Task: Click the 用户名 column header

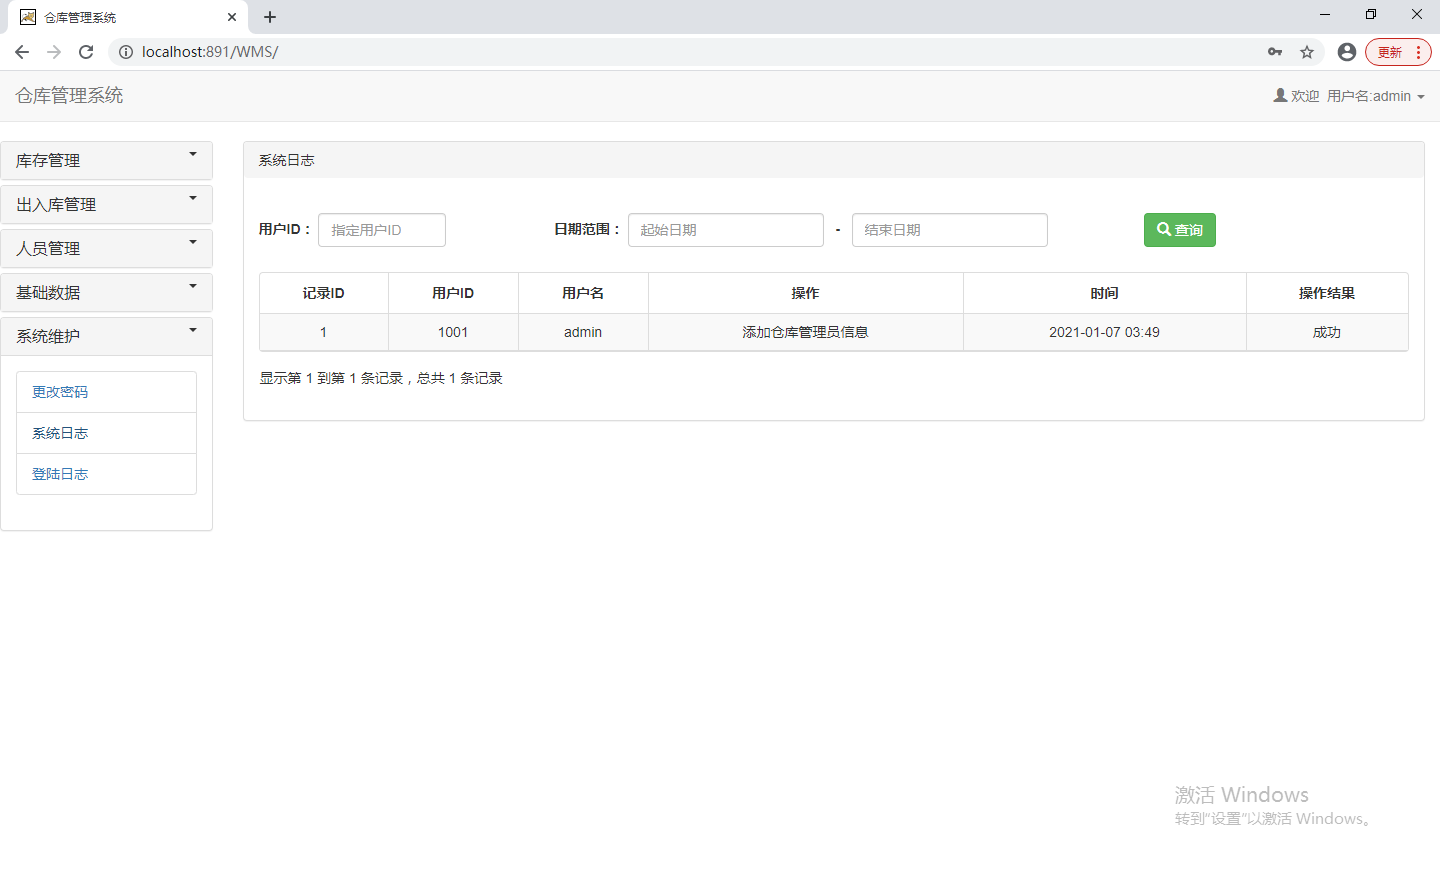Action: tap(583, 293)
